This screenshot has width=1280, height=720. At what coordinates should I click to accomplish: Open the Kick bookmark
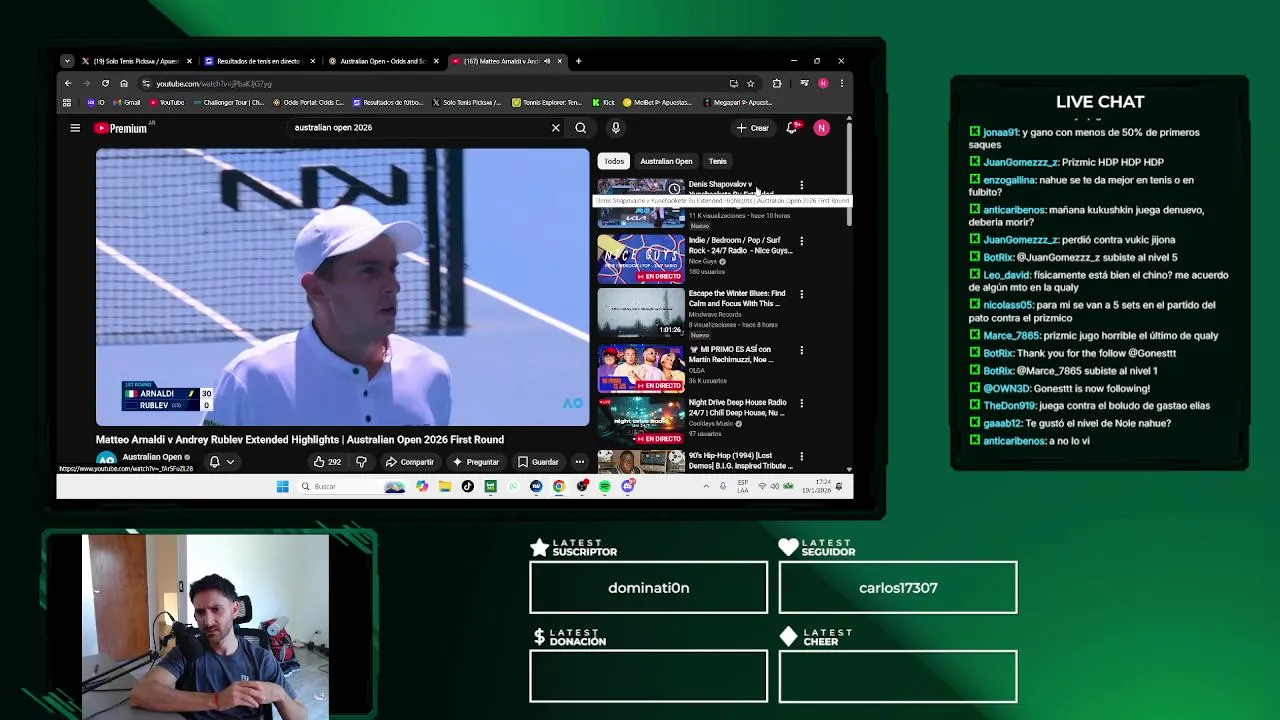603,102
